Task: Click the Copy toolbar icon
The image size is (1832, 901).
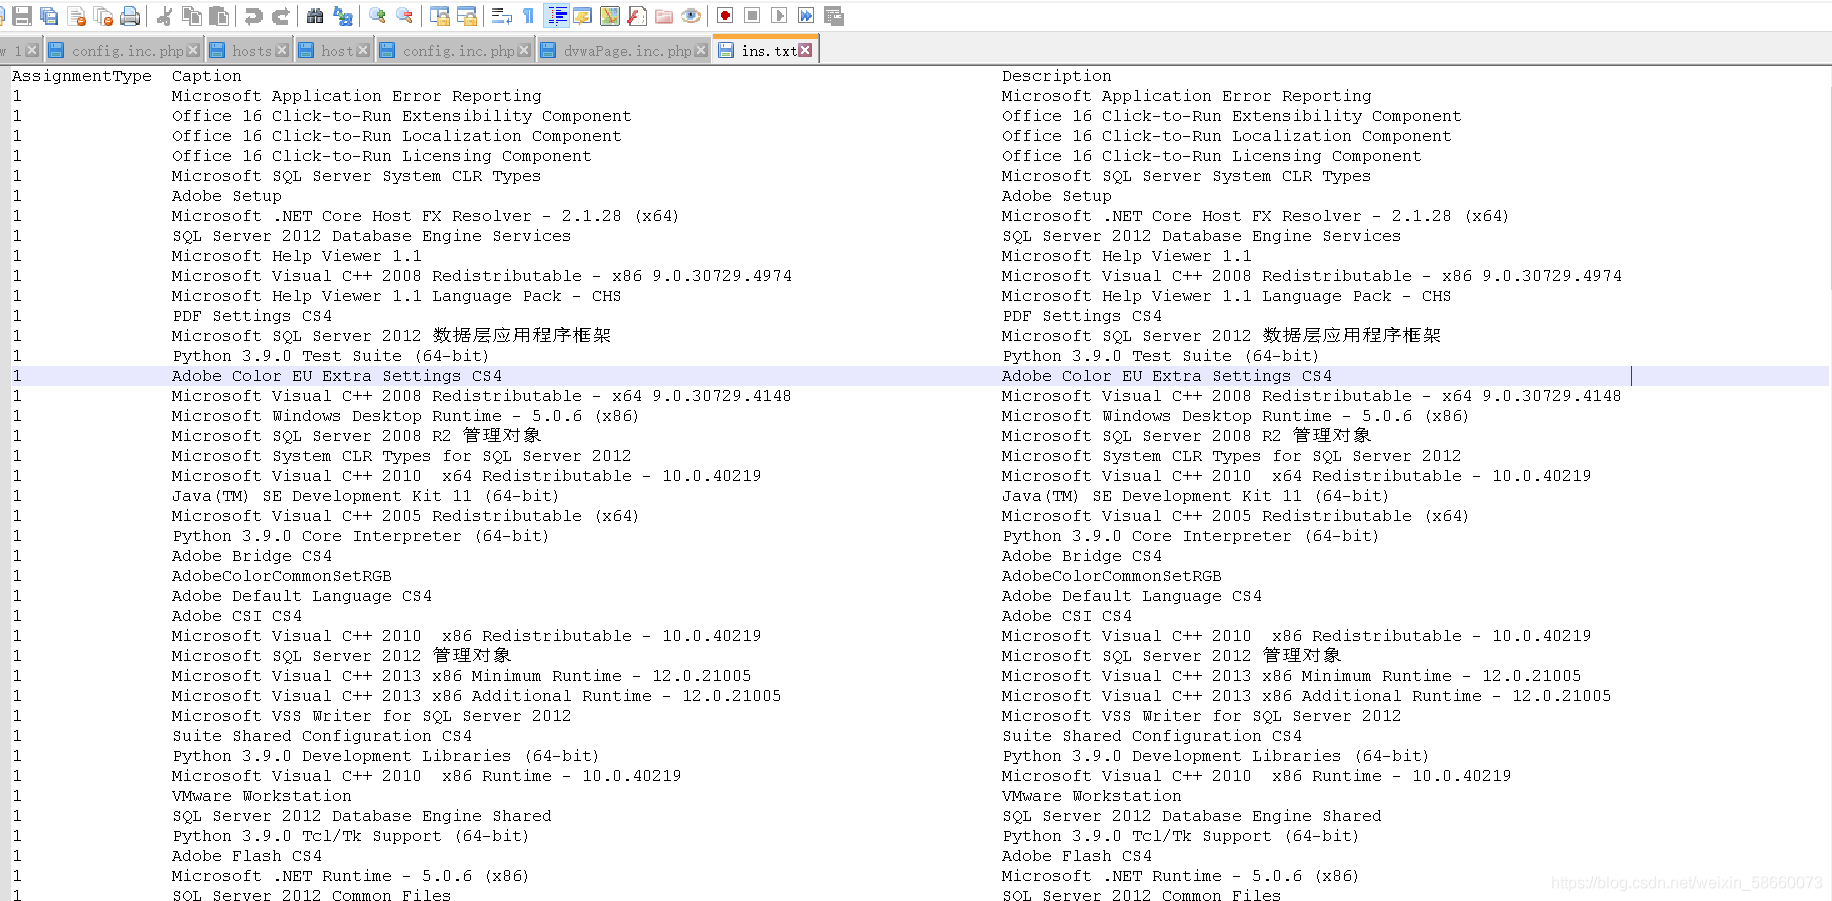Action: (x=192, y=16)
